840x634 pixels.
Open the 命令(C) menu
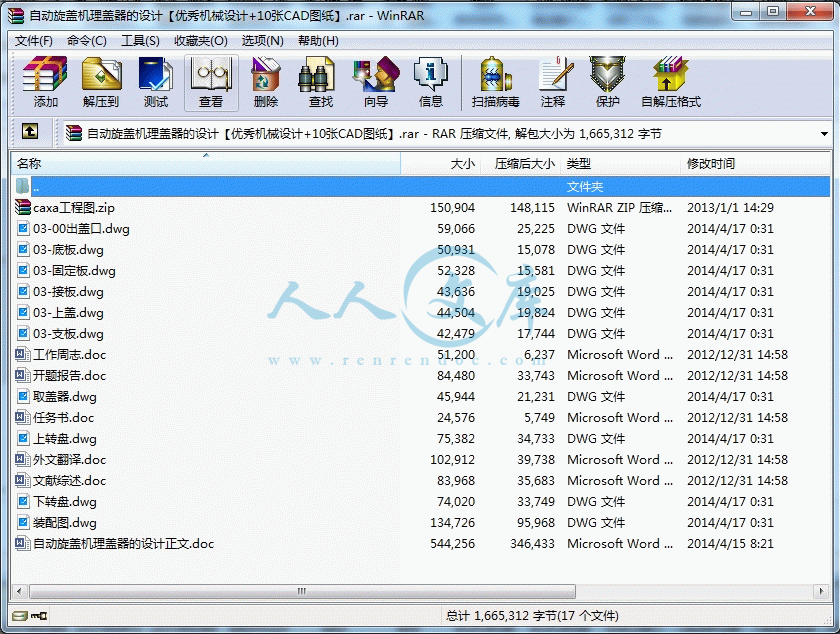pyautogui.click(x=86, y=41)
